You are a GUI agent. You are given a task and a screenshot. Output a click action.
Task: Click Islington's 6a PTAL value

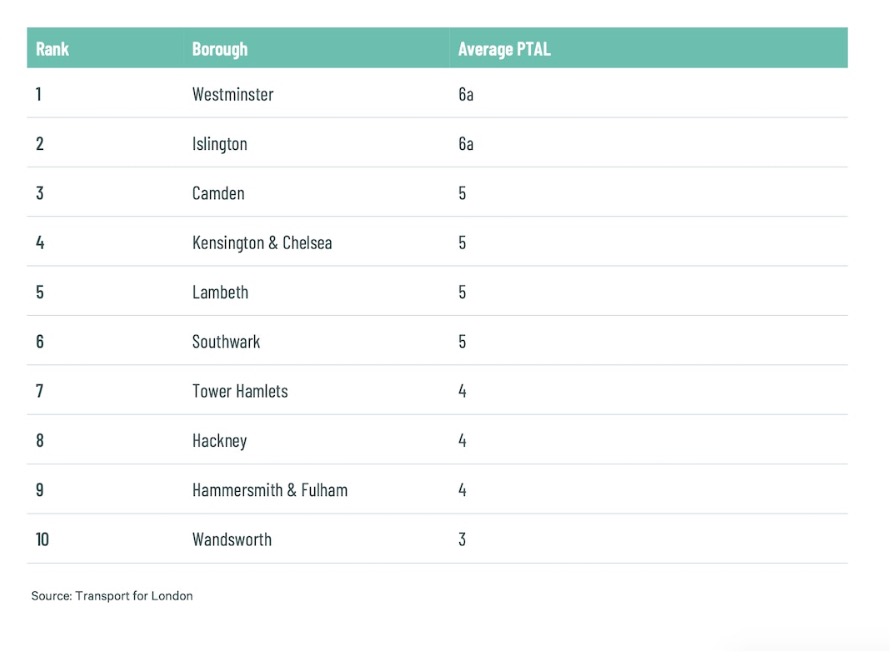(465, 144)
